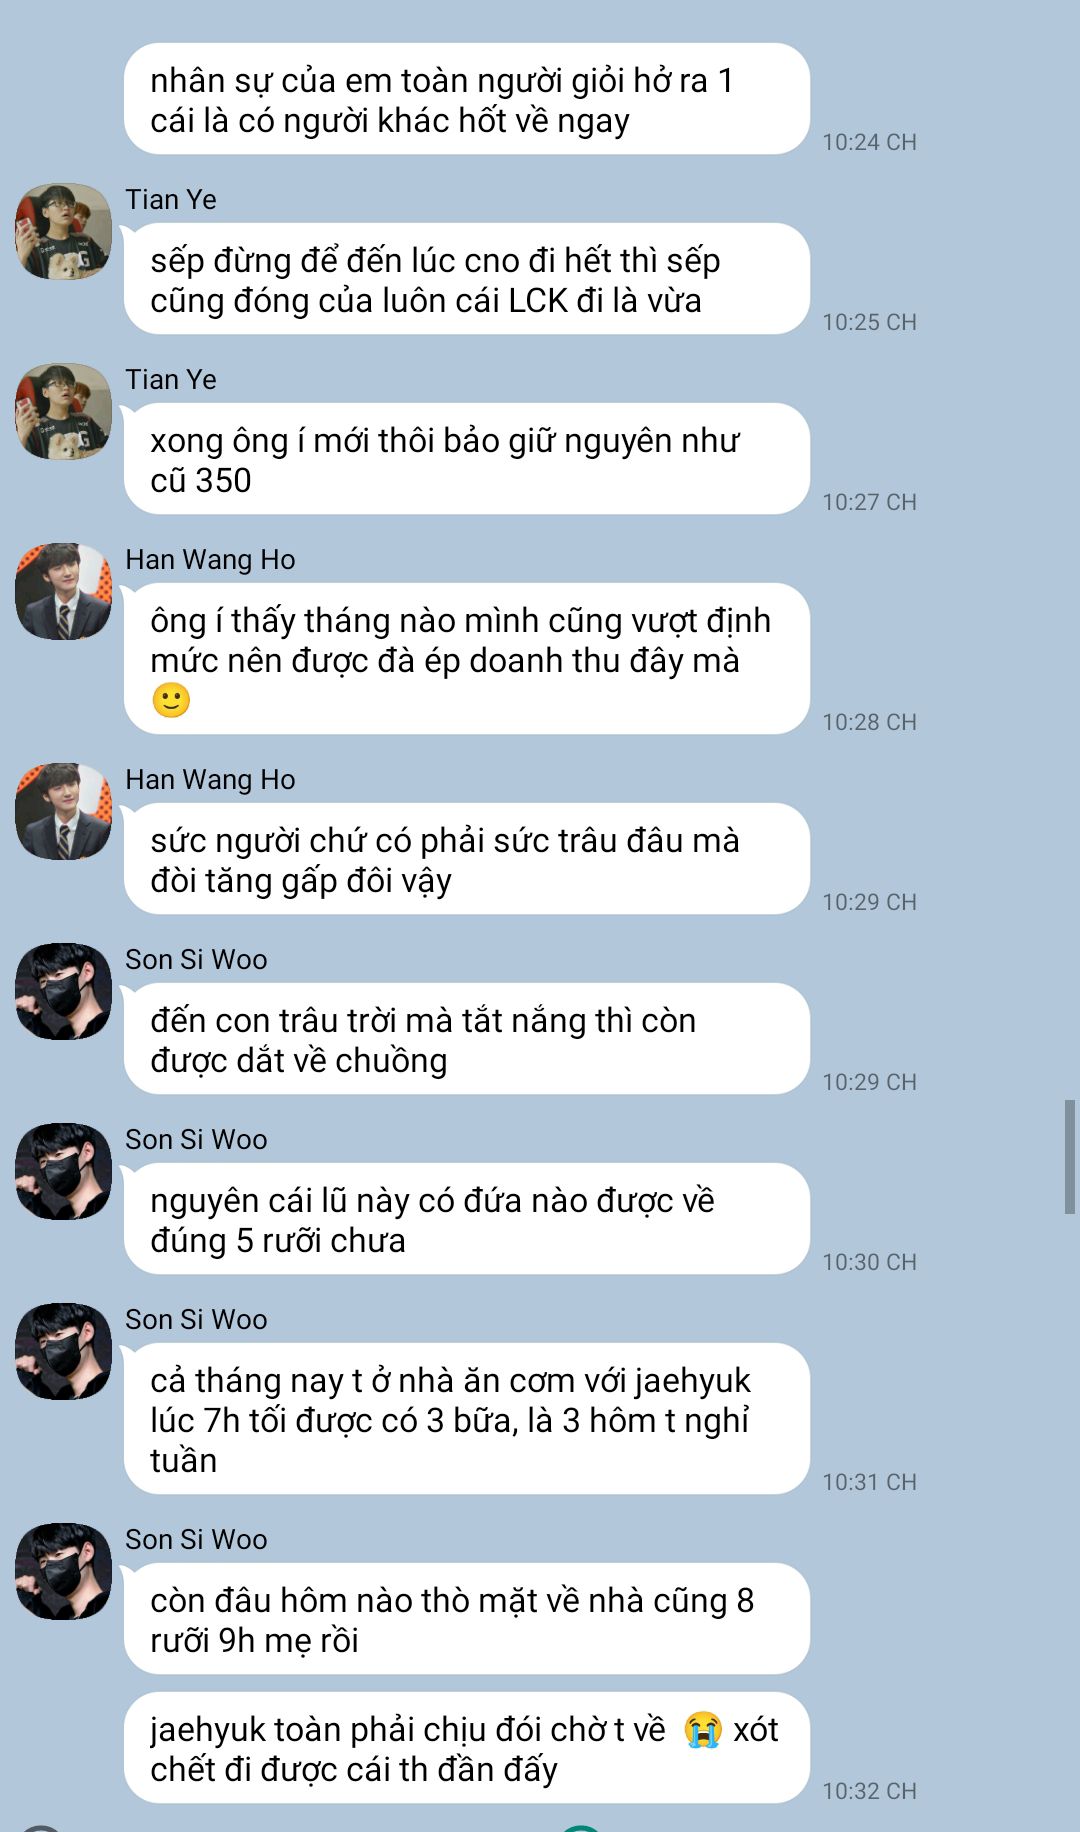This screenshot has width=1080, height=1832.
Task: Select the message 'sếp đừng để đến lúc'
Action: pyautogui.click(x=466, y=279)
